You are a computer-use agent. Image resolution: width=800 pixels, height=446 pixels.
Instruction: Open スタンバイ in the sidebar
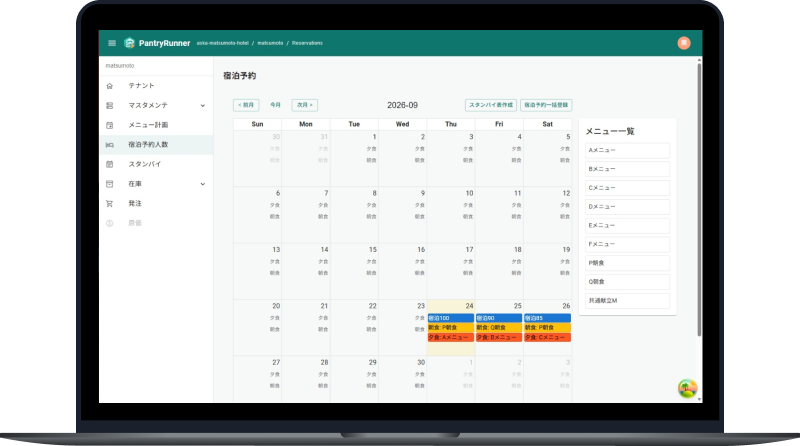(156, 164)
